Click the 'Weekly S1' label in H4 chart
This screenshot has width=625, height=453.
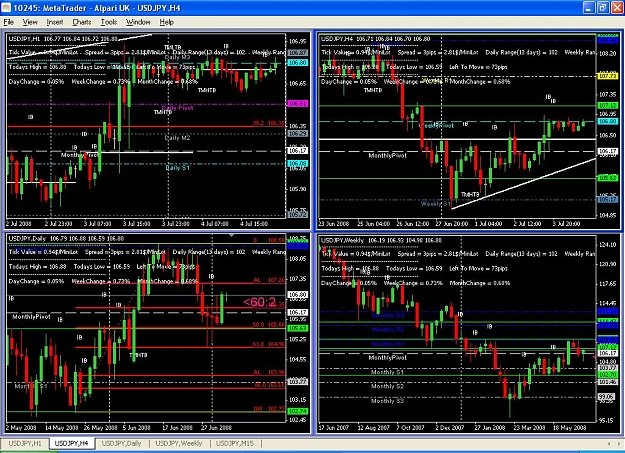pyautogui.click(x=436, y=204)
